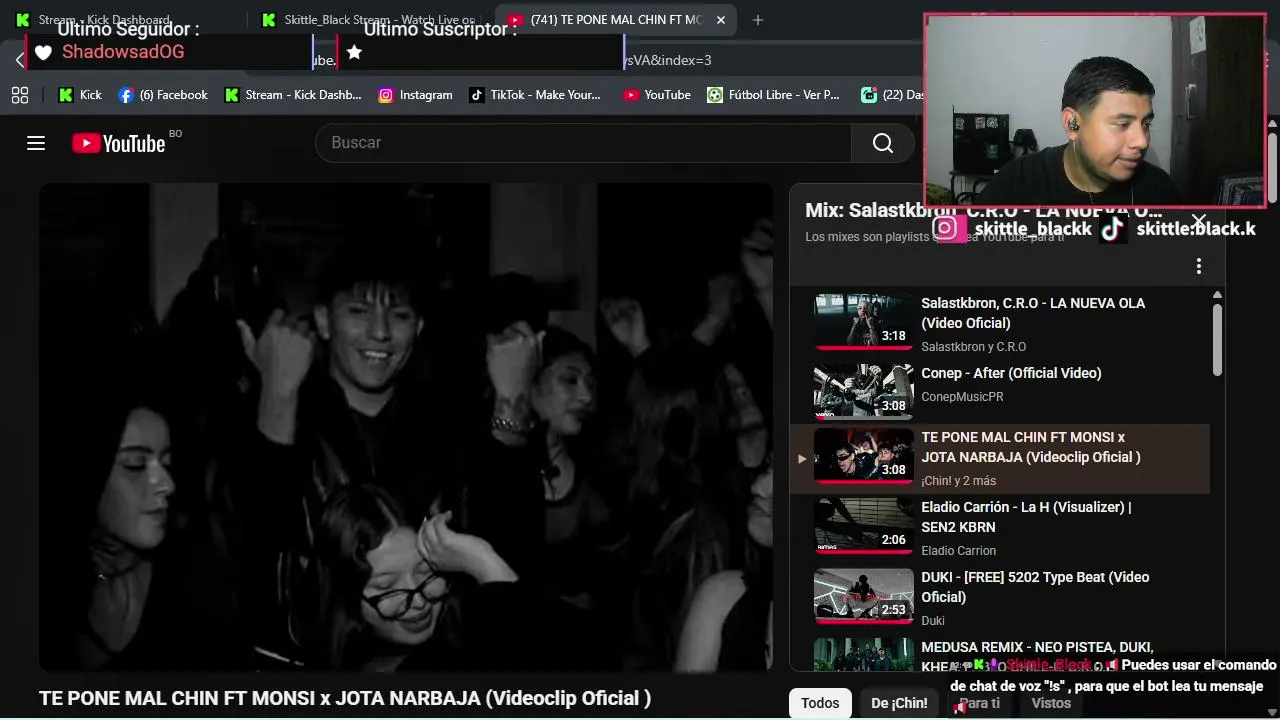Open the Eladio Carrión La H thumbnail
Image resolution: width=1280 pixels, height=720 pixels.
[x=864, y=526]
